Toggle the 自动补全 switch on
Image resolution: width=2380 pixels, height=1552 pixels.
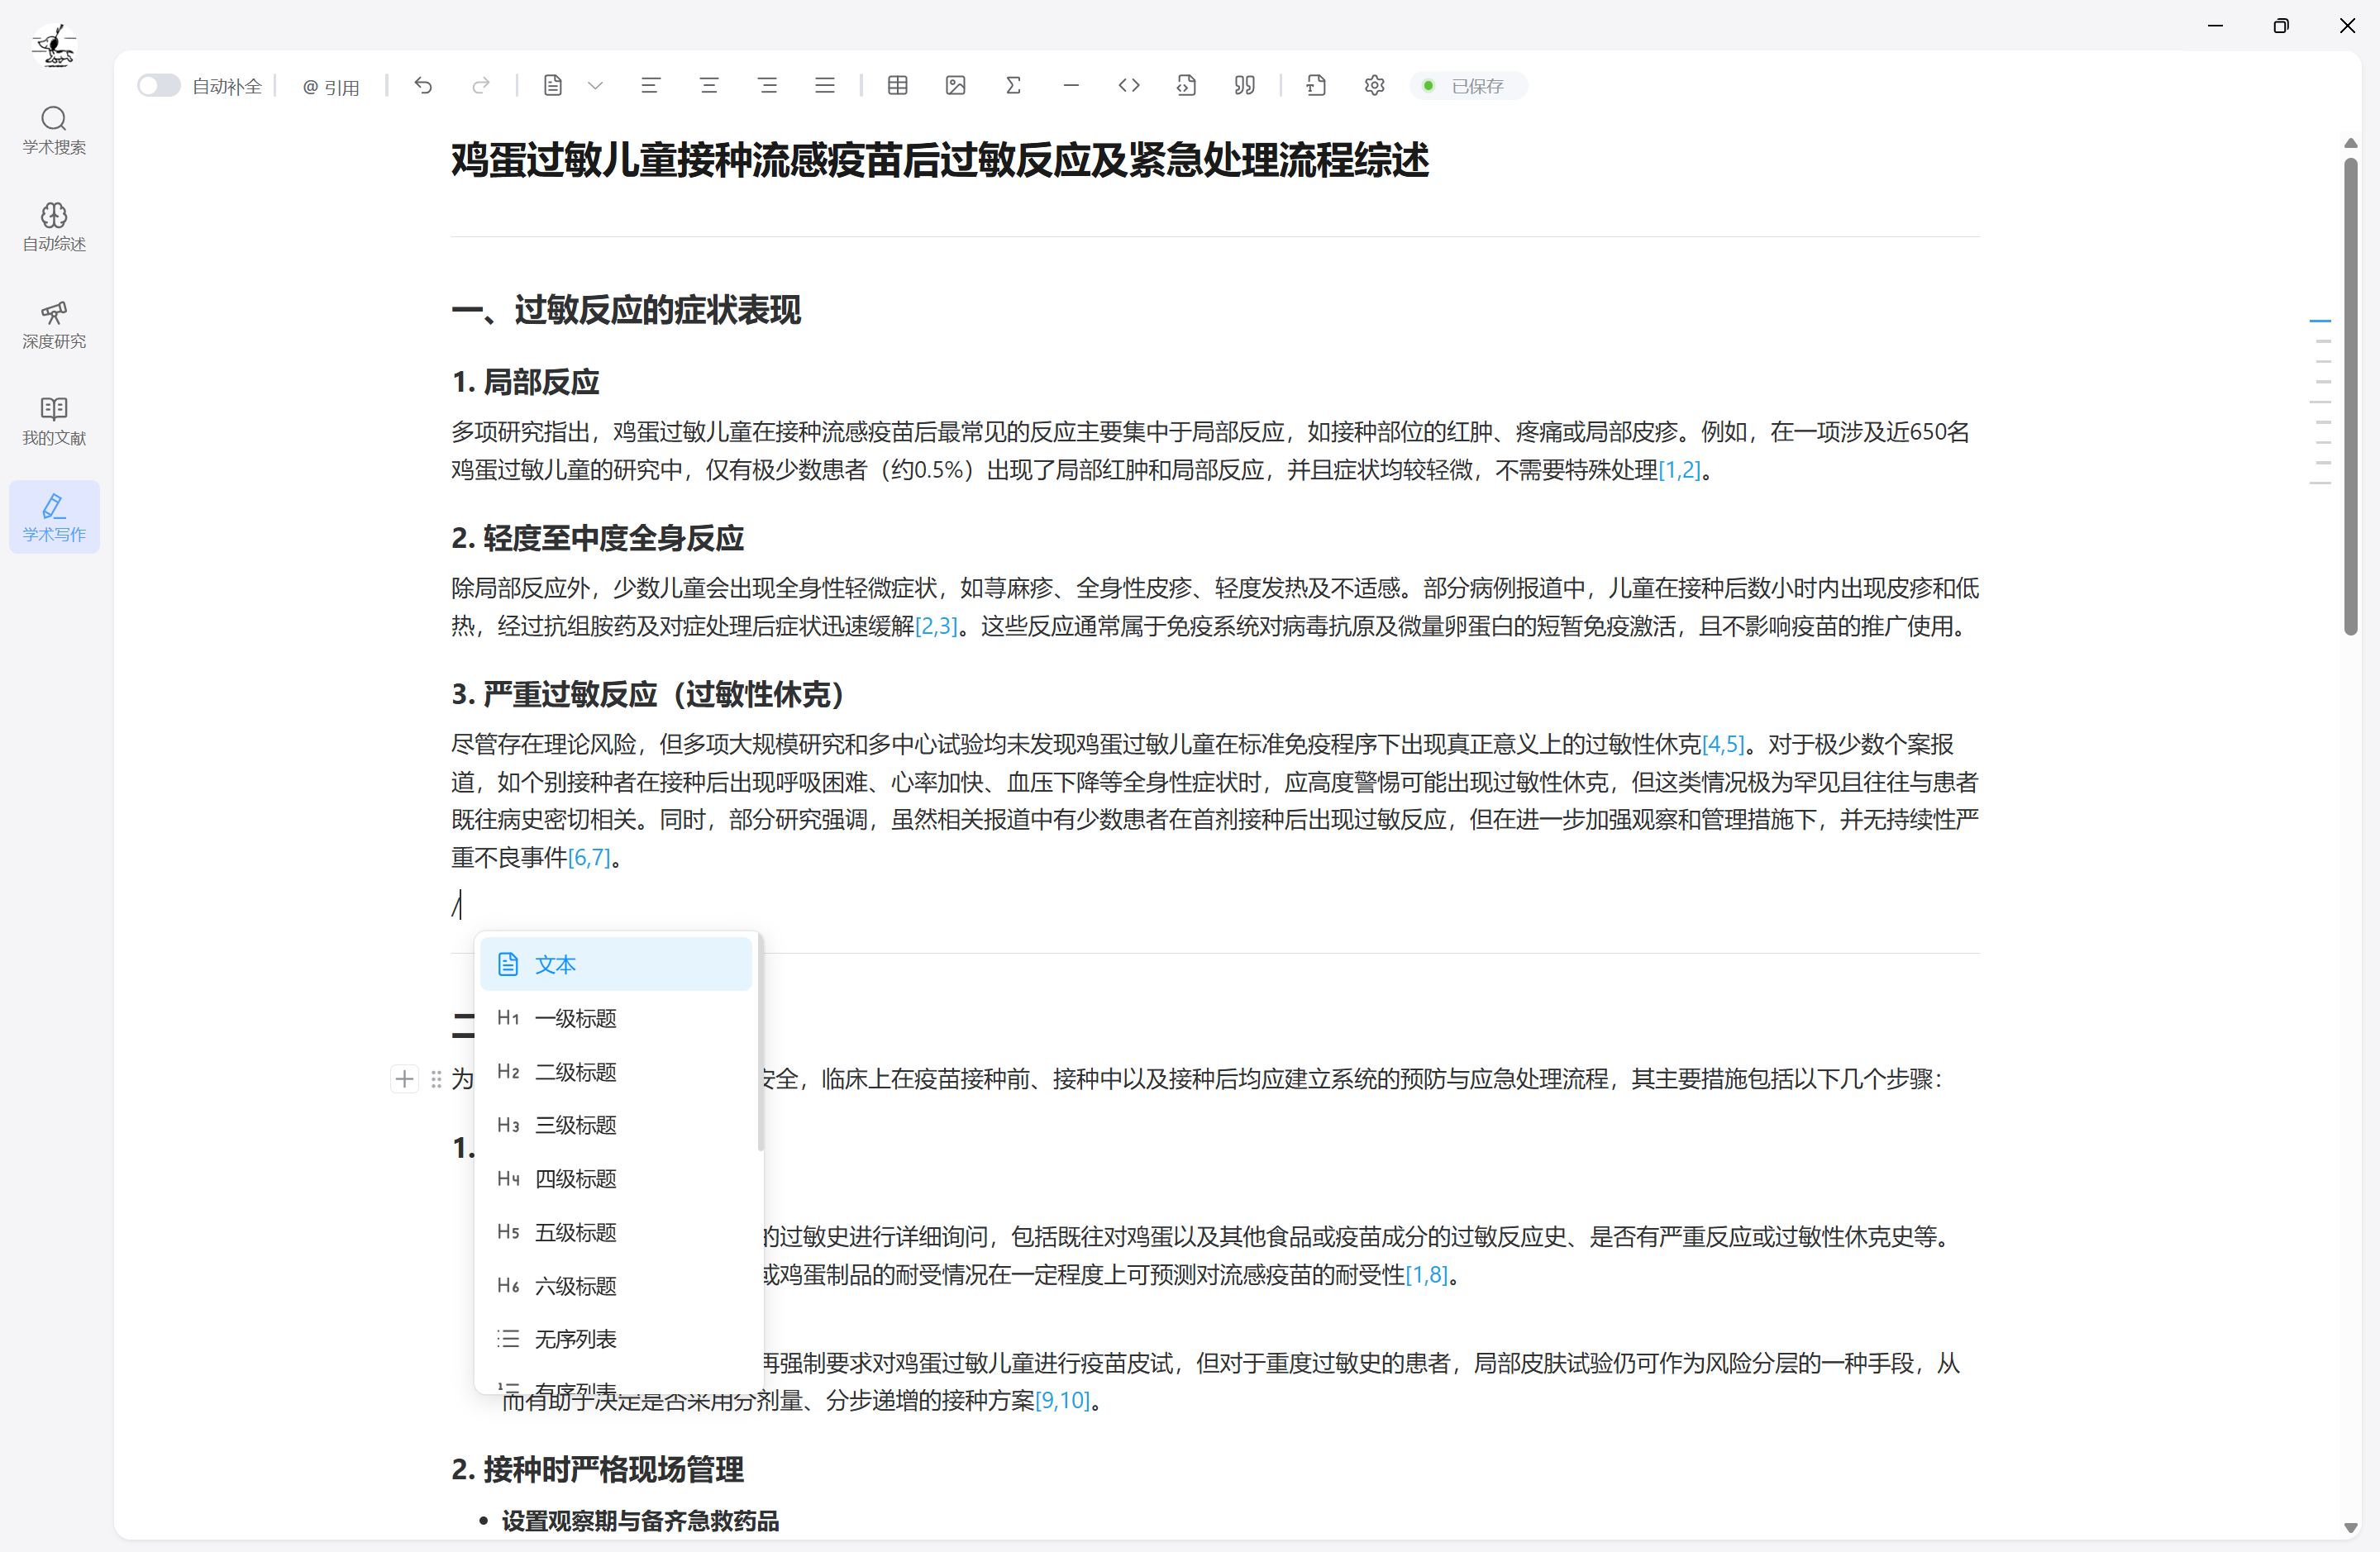[x=158, y=85]
